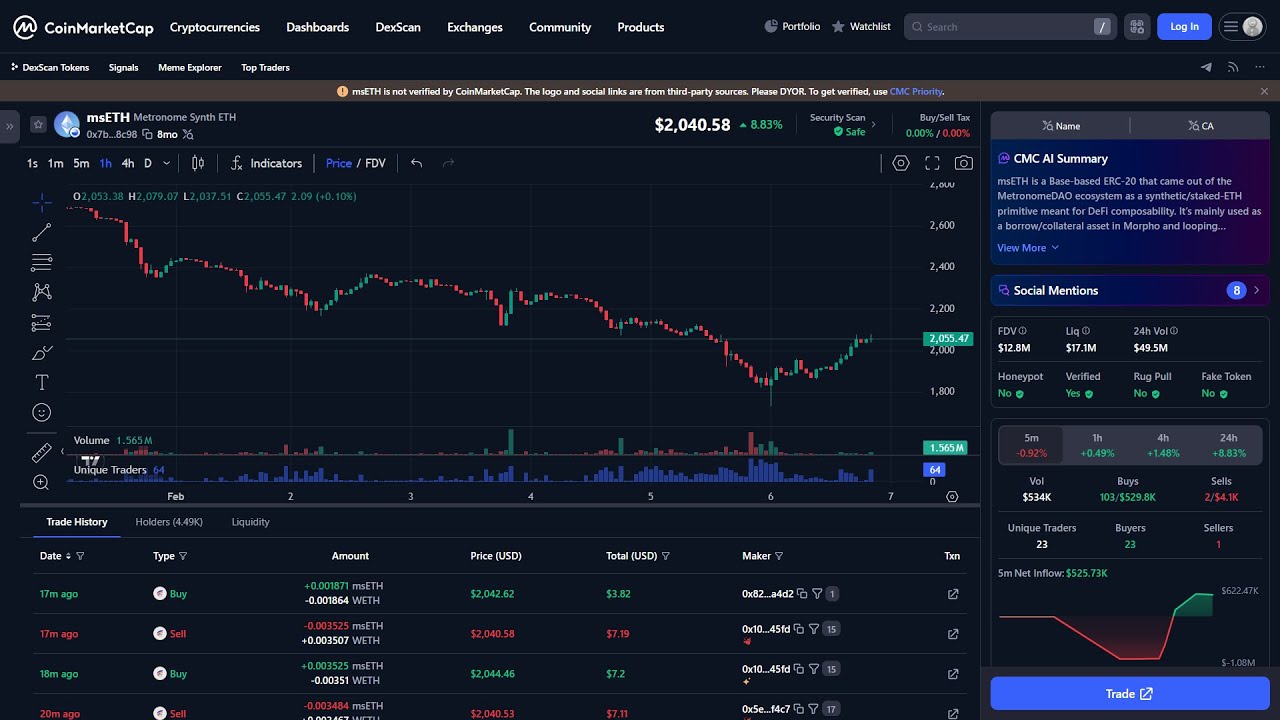Dismiss the verification warning banner
Screen dimensions: 1280x720
point(1264,91)
